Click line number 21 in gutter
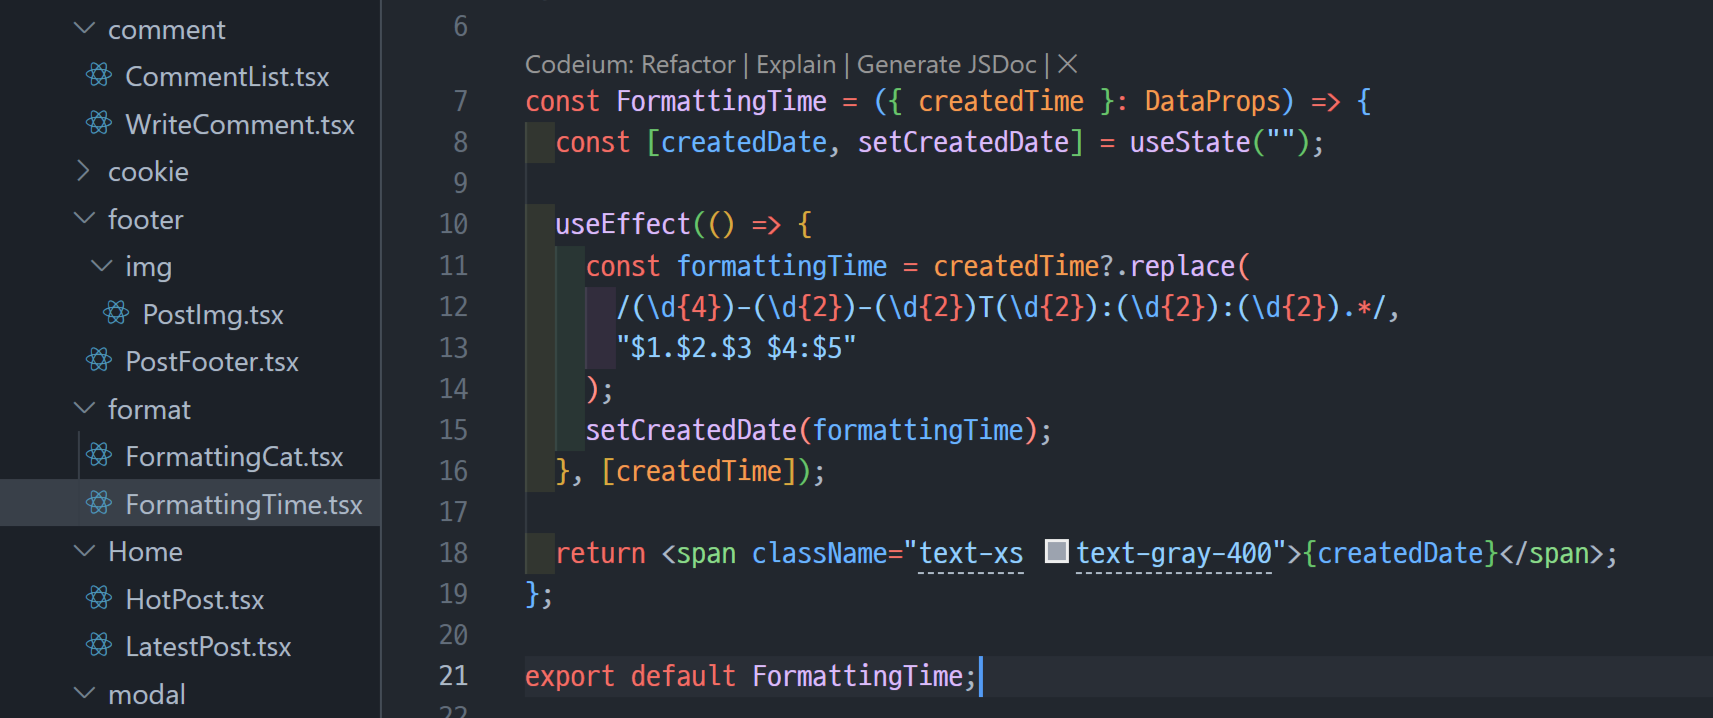Viewport: 1713px width, 718px height. [453, 675]
